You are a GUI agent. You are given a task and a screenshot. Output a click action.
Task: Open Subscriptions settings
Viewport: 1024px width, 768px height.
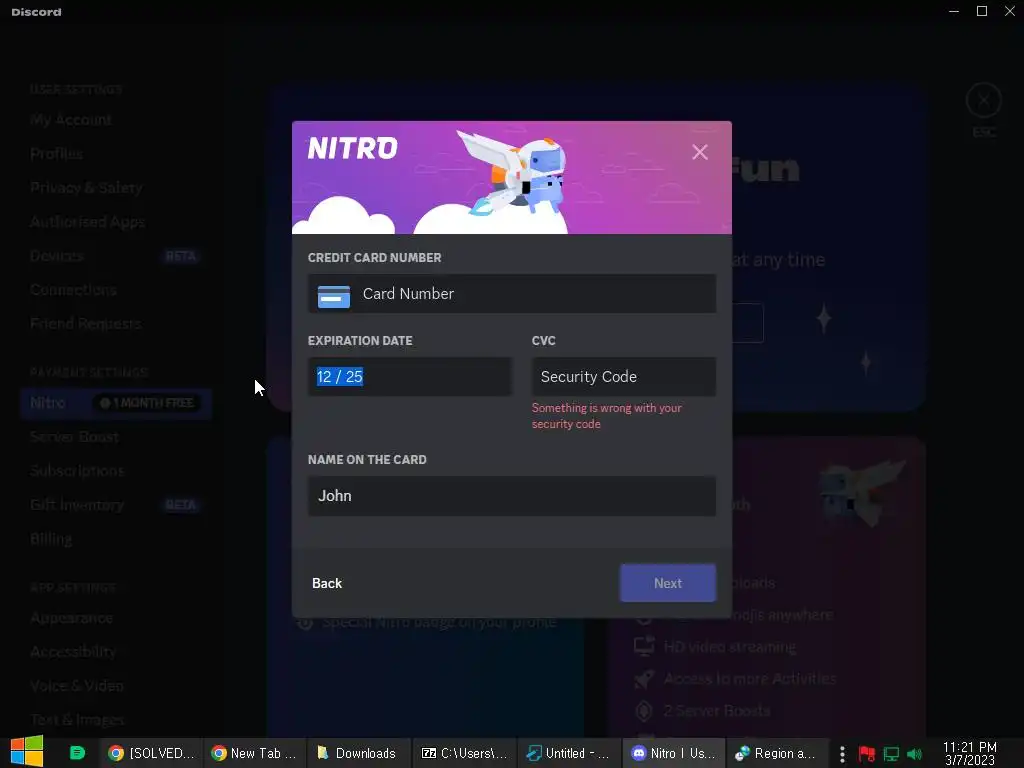(76, 471)
